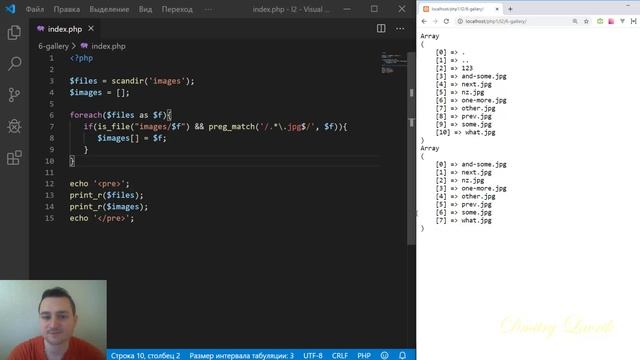Viewport: 640px width, 360px height.
Task: Show hidden menu items ellipsis
Action: pos(208,9)
